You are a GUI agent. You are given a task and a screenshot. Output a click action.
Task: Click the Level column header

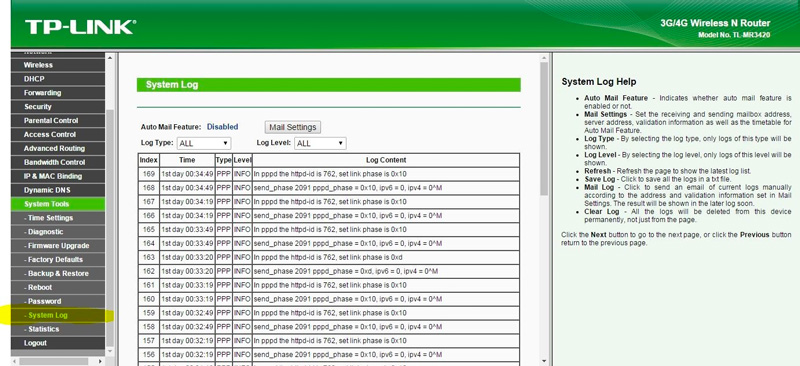pyautogui.click(x=242, y=160)
